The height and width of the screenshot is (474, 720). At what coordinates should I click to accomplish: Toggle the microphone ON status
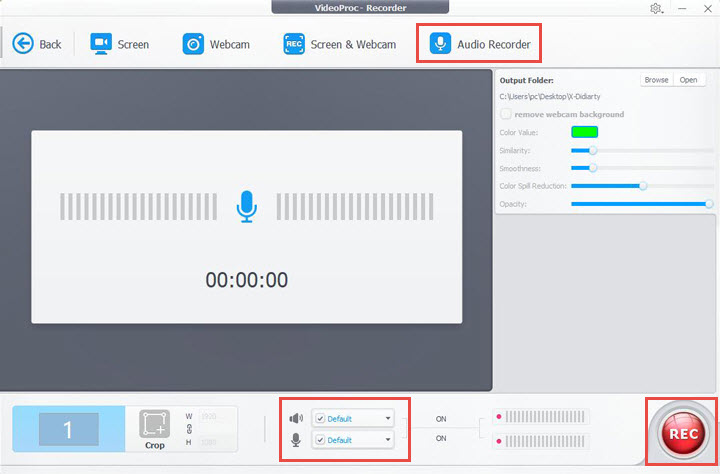441,439
